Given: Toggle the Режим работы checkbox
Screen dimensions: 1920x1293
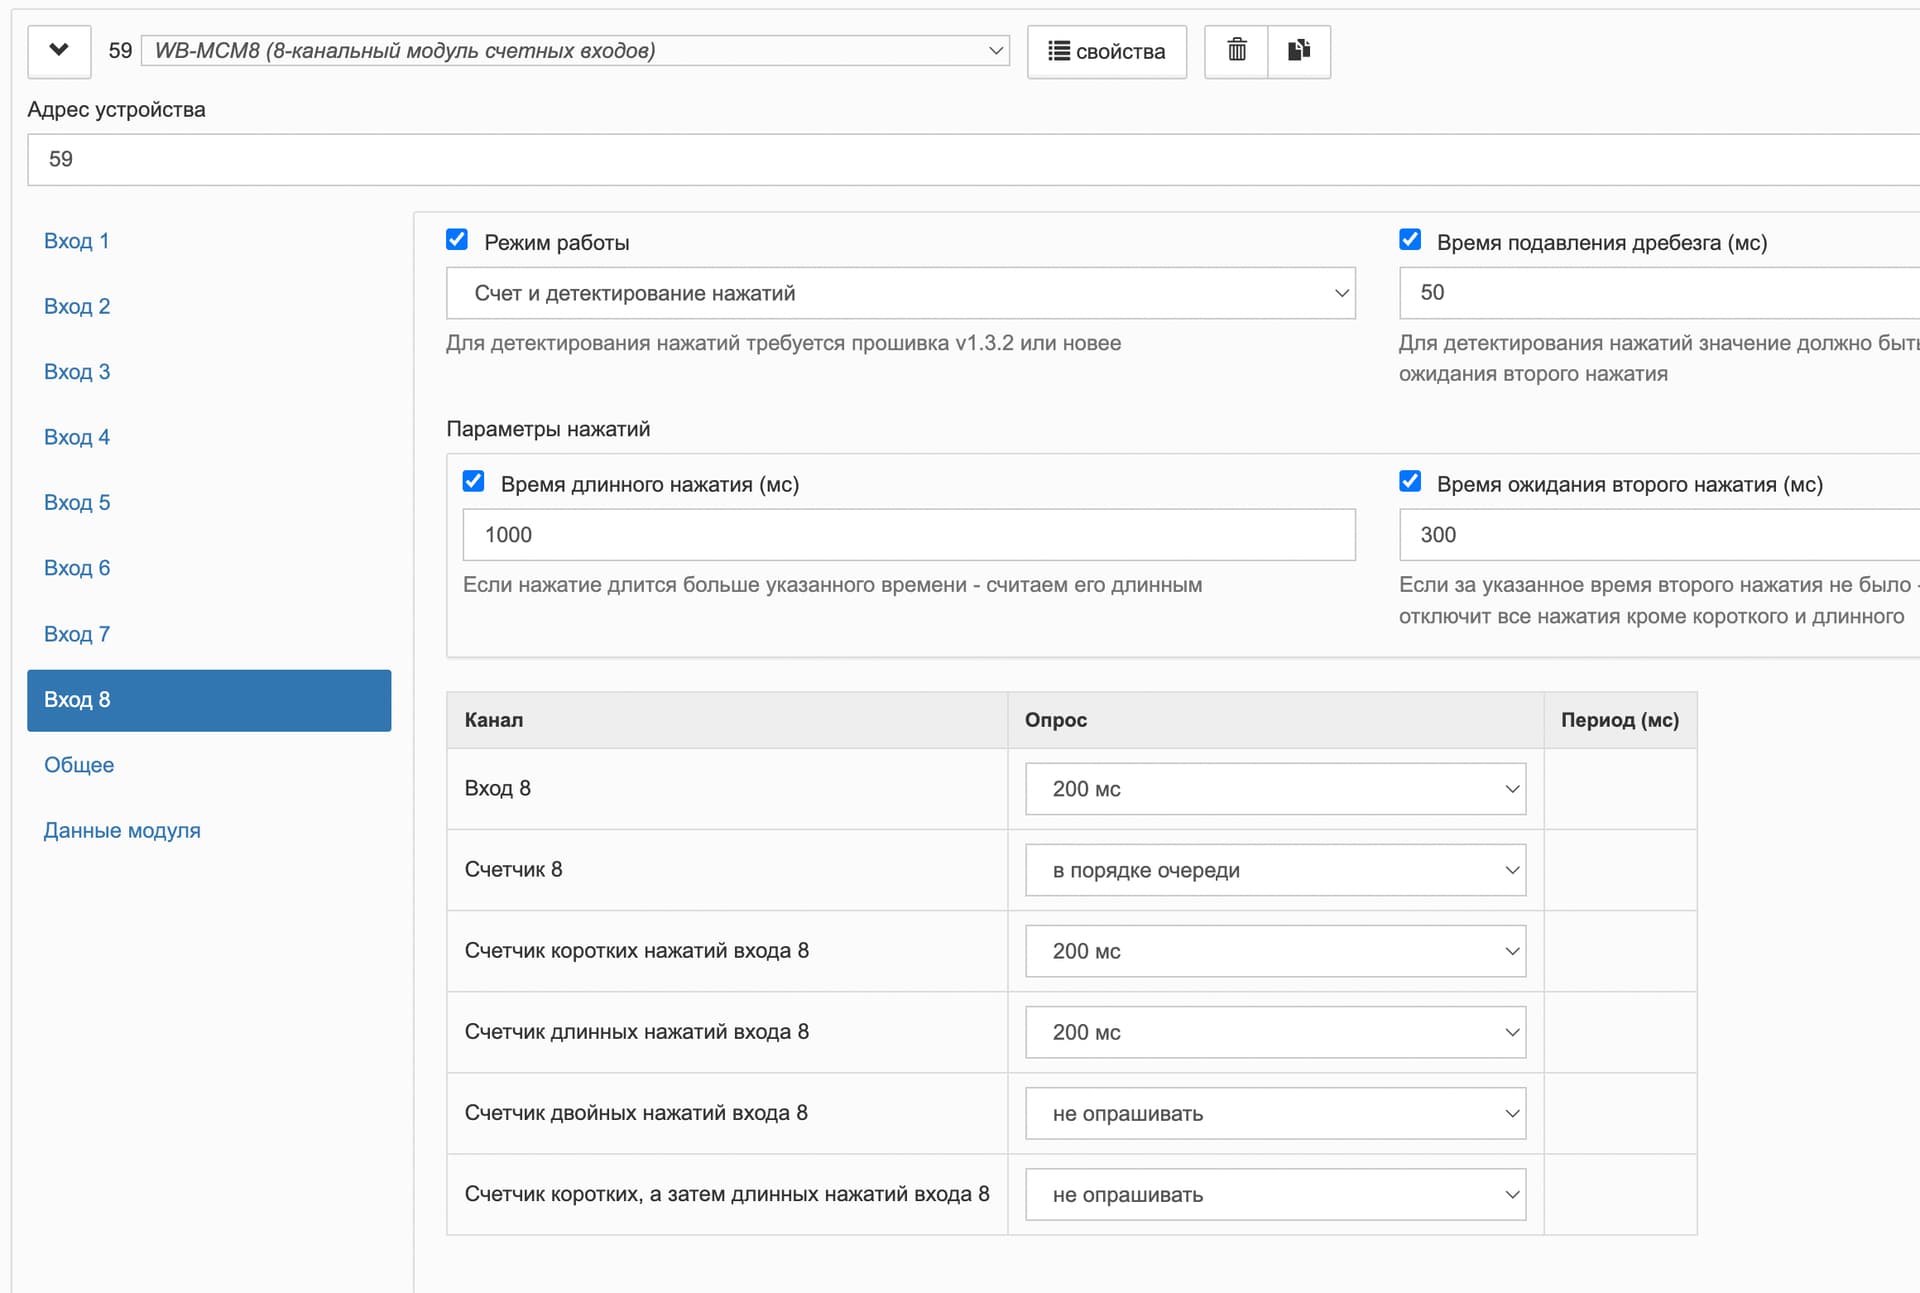Looking at the screenshot, I should [457, 240].
